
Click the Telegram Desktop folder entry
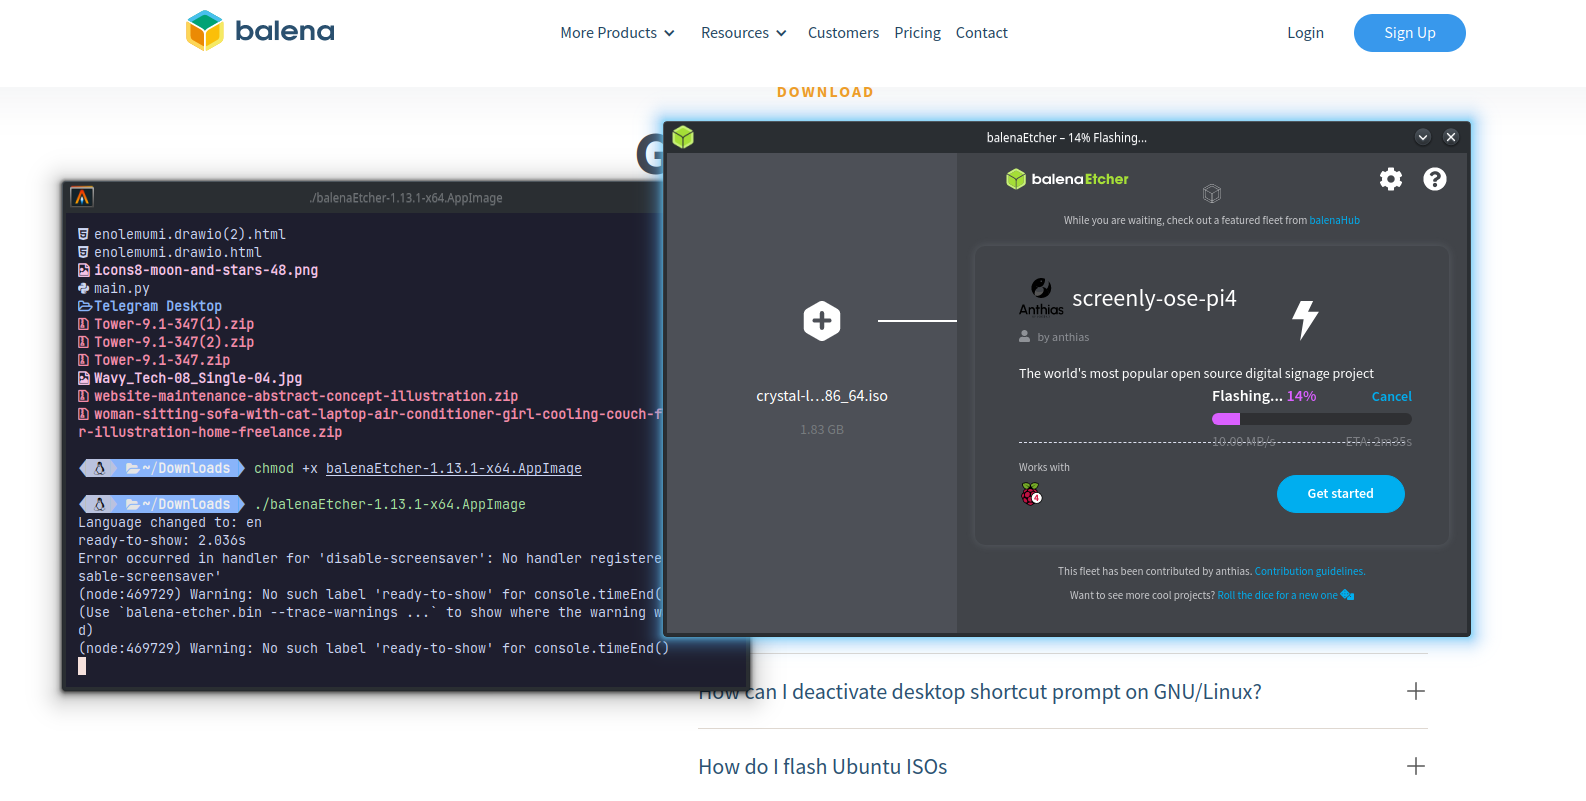pos(158,307)
